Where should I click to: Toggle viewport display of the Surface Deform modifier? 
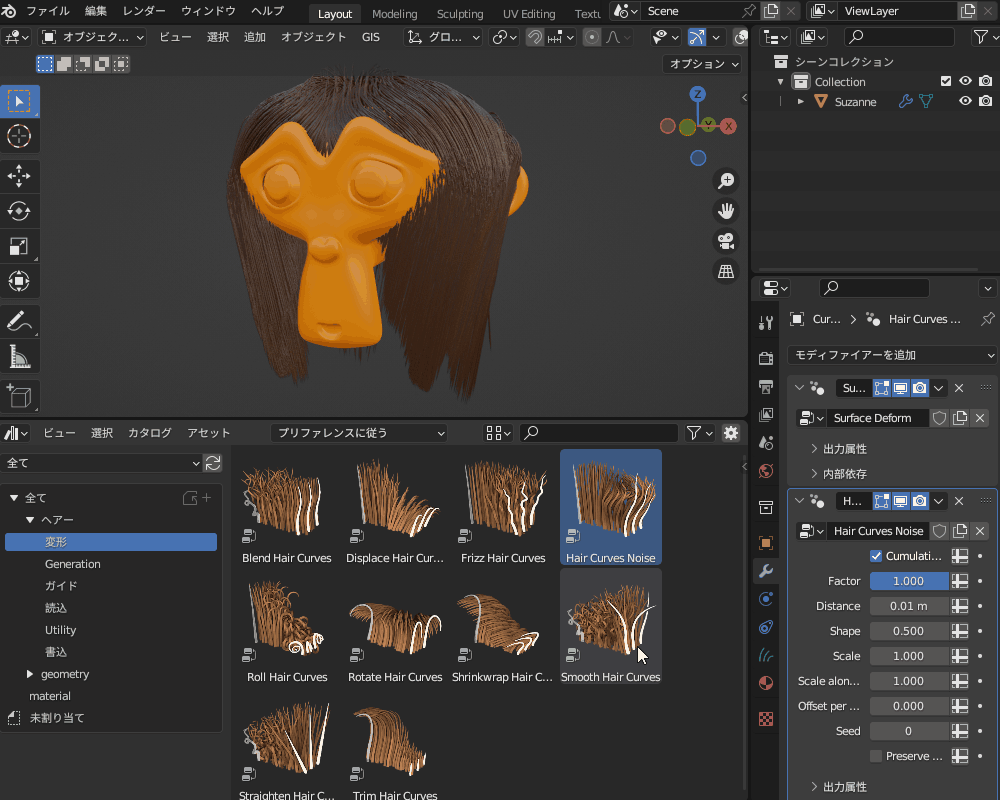tap(900, 388)
